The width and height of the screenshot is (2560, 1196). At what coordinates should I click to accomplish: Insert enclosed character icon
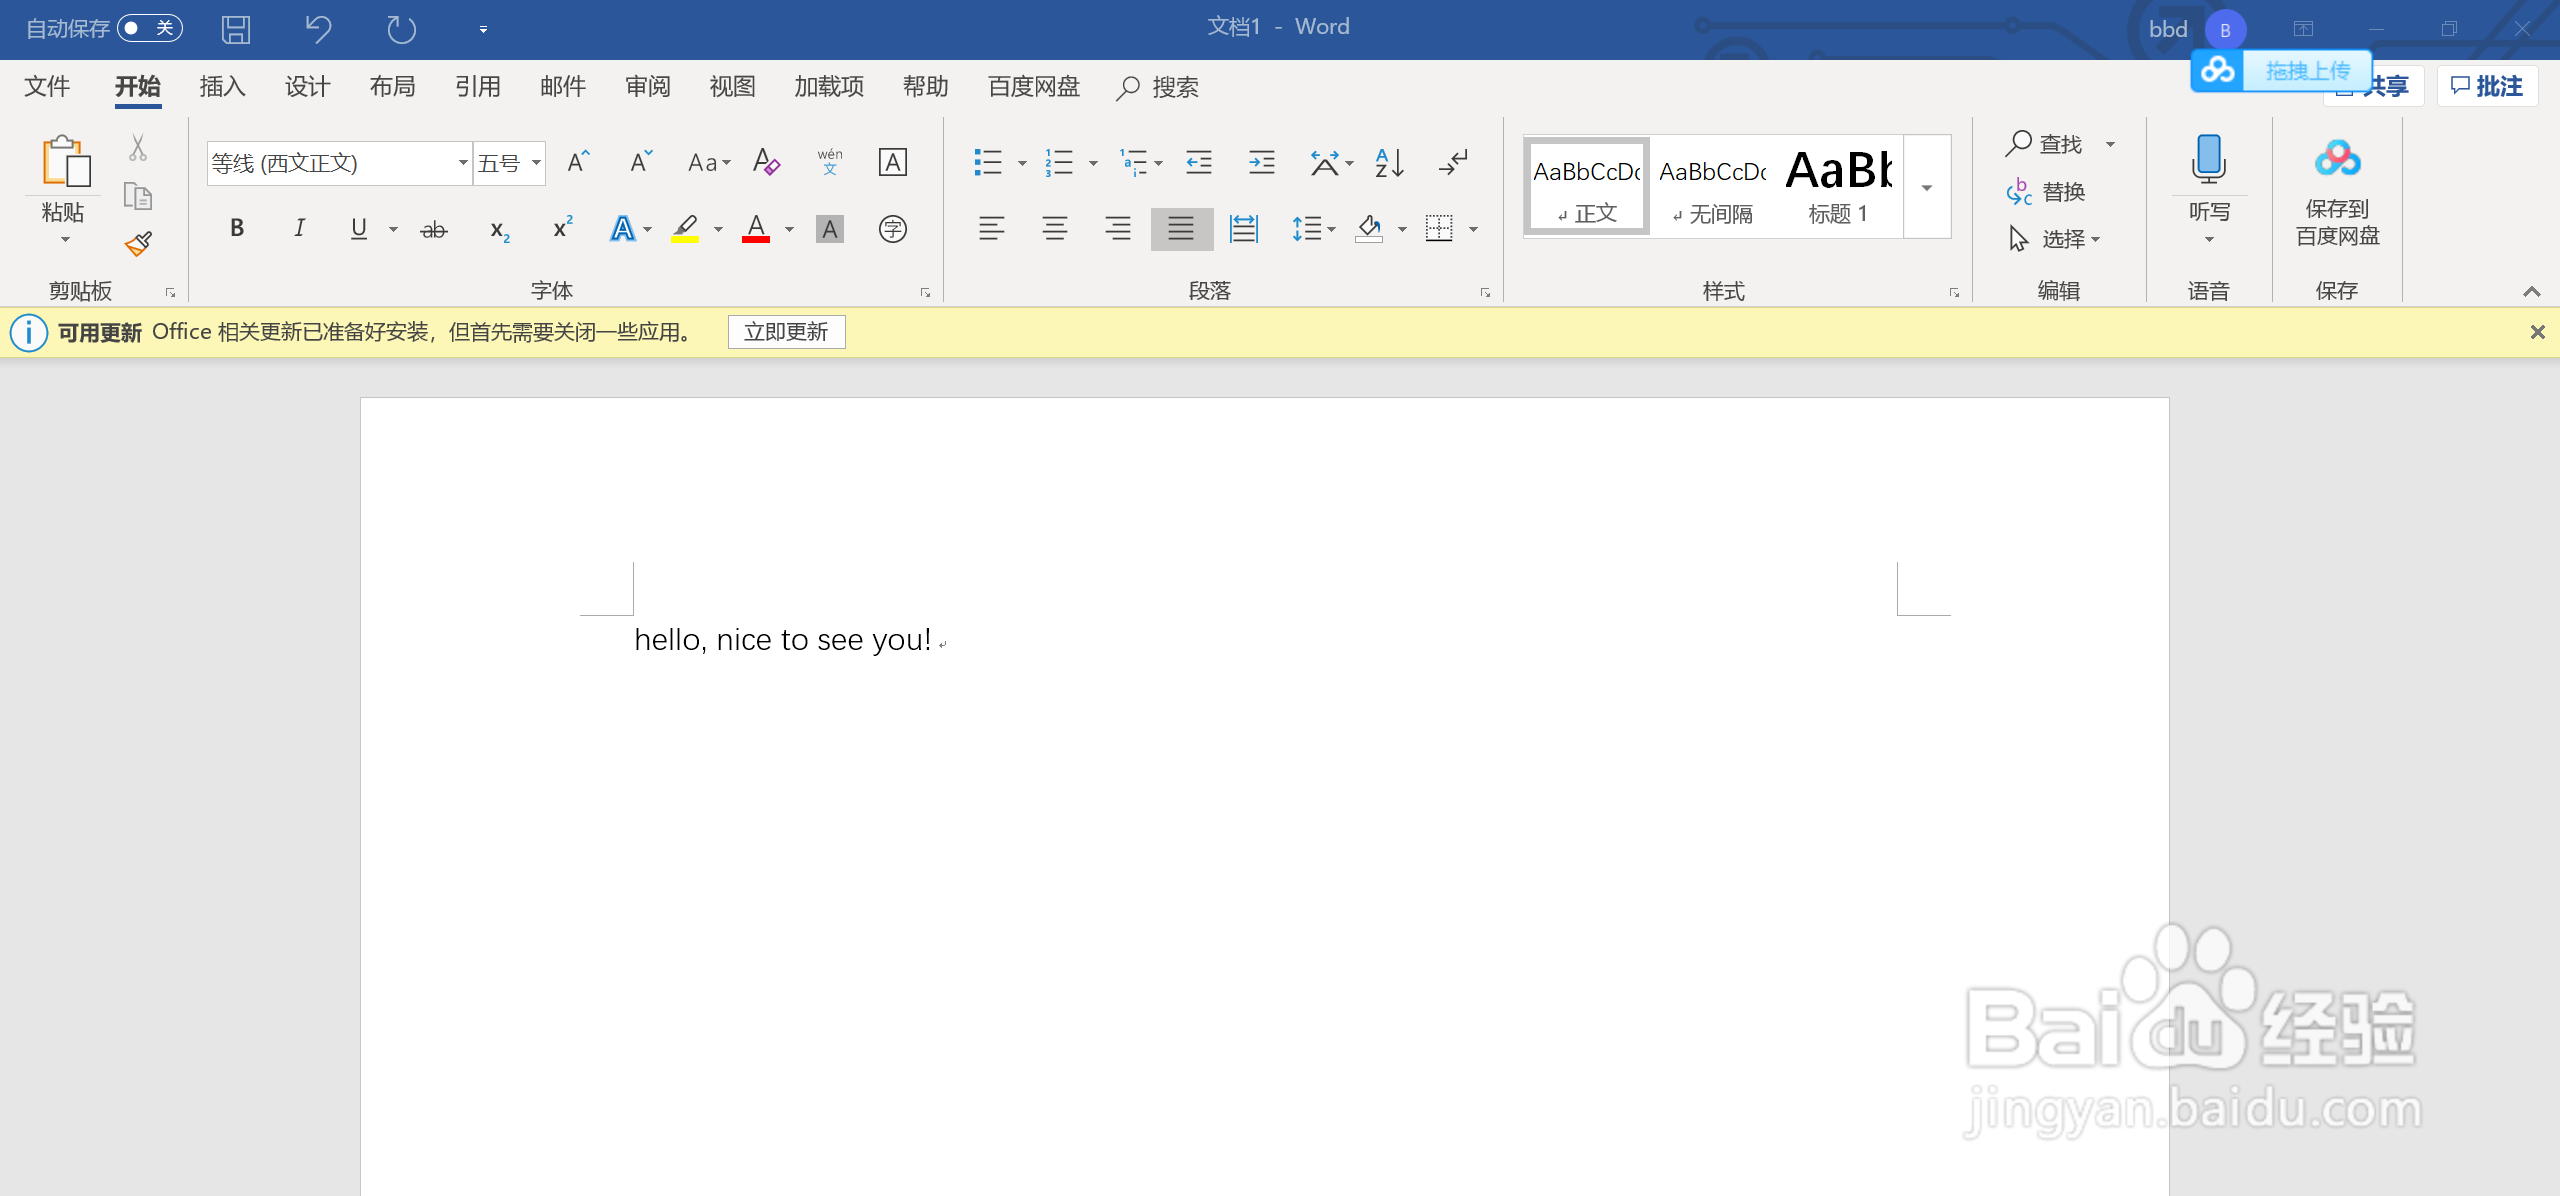(892, 229)
